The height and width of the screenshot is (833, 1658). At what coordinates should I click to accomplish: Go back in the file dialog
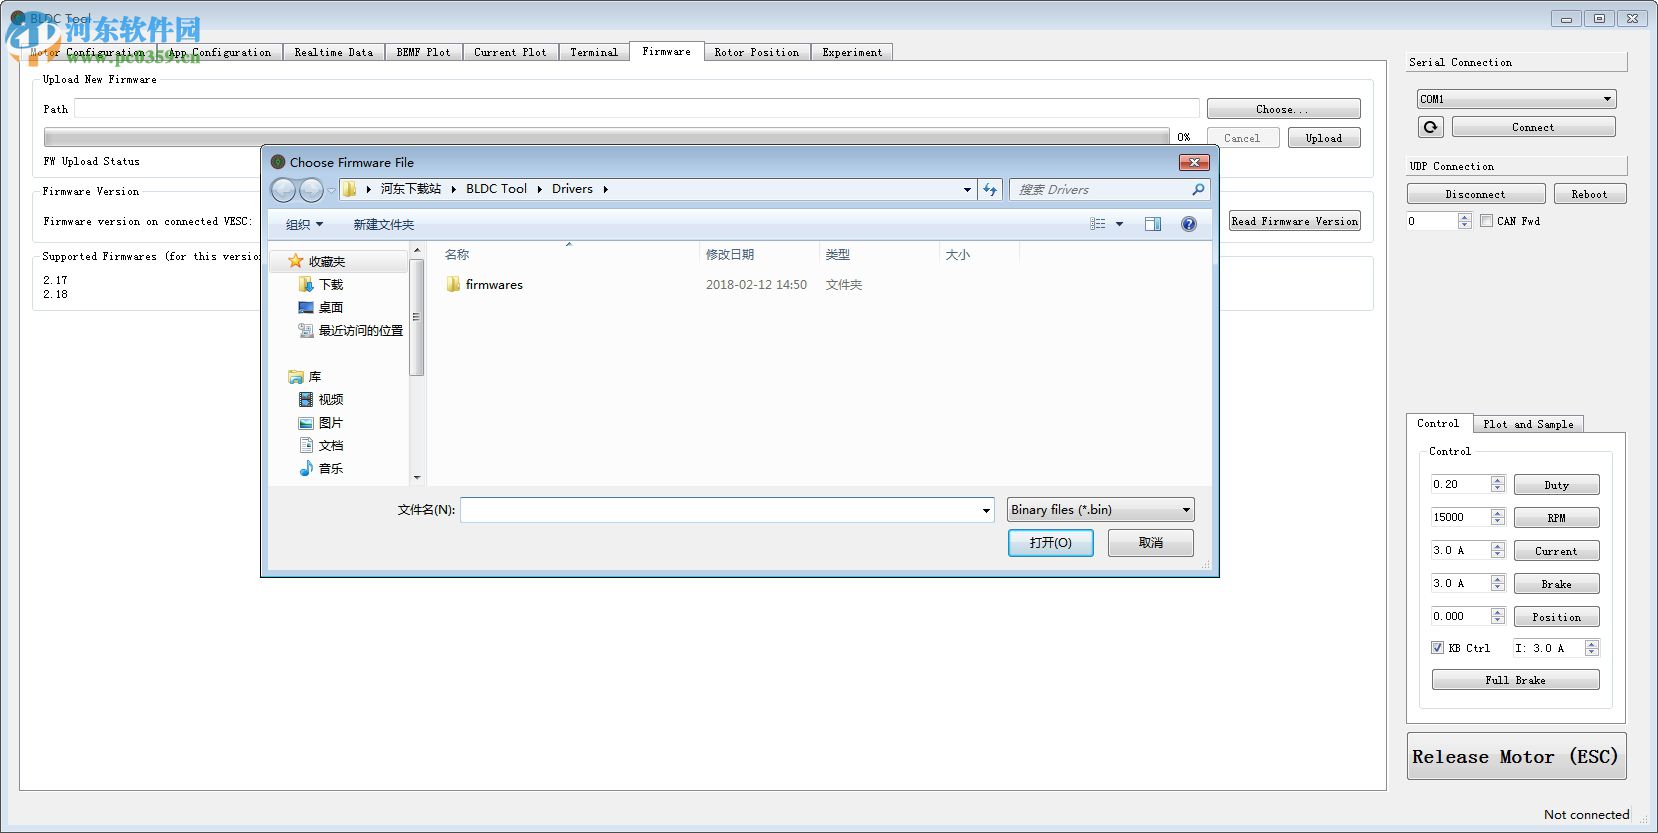pos(284,189)
